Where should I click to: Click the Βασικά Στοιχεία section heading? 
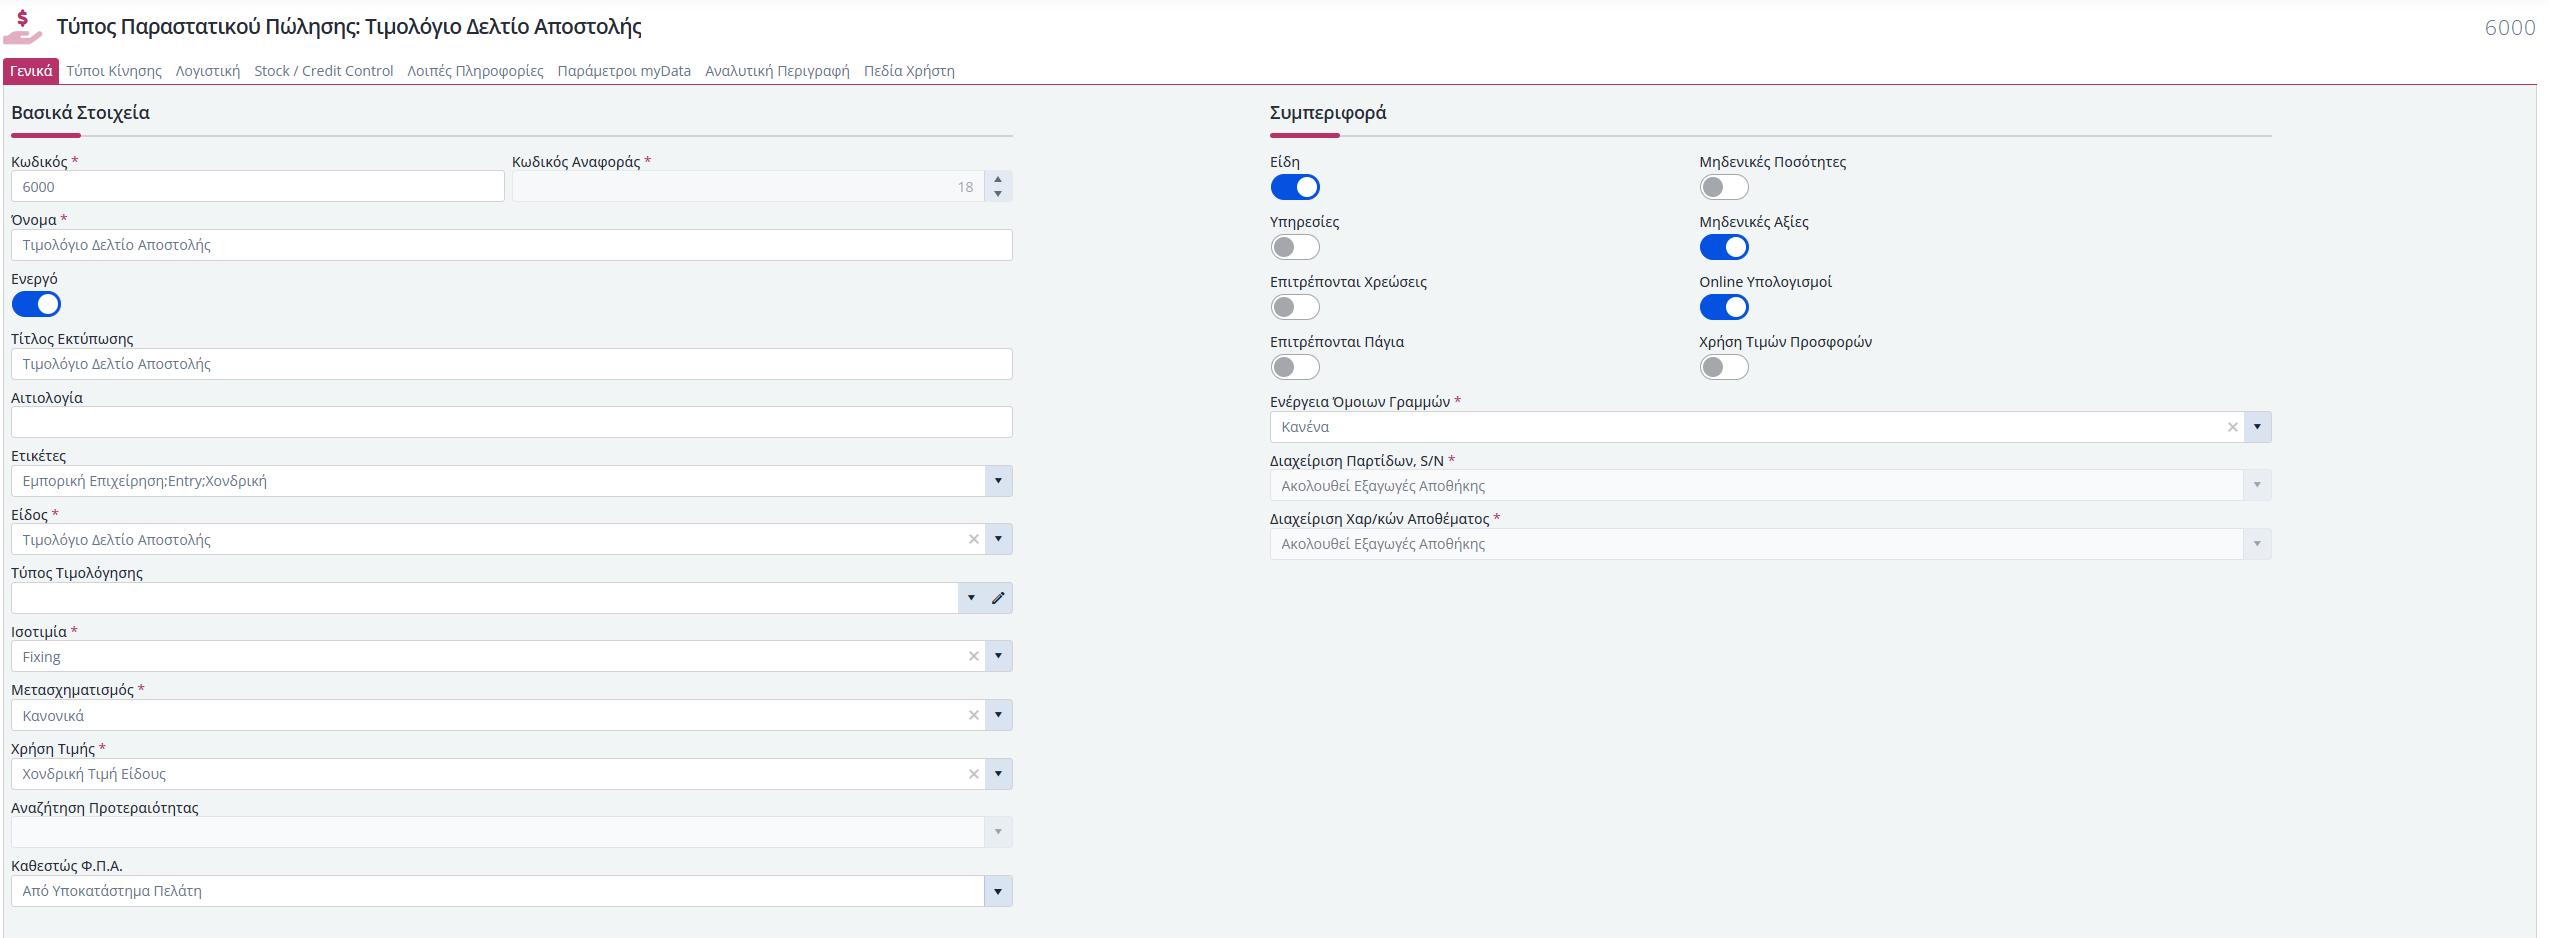[x=80, y=113]
